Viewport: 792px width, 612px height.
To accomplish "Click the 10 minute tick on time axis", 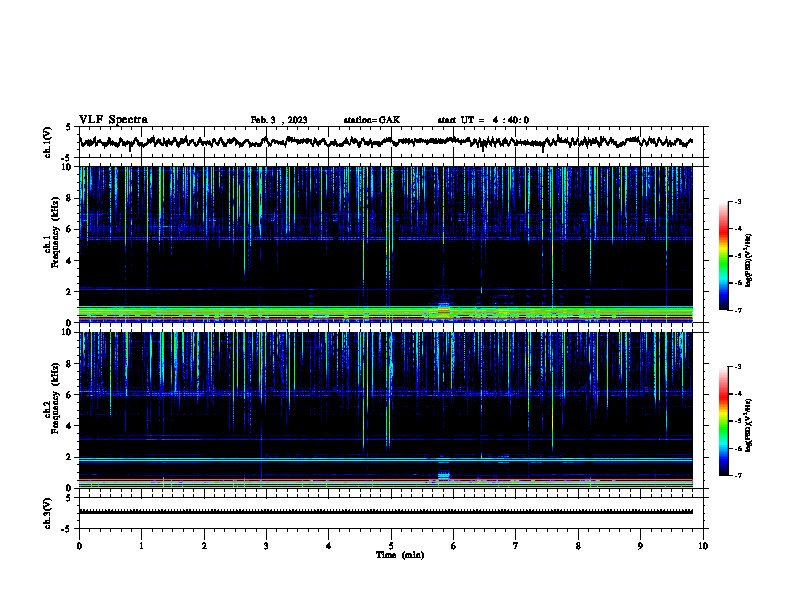I will 703,546.
